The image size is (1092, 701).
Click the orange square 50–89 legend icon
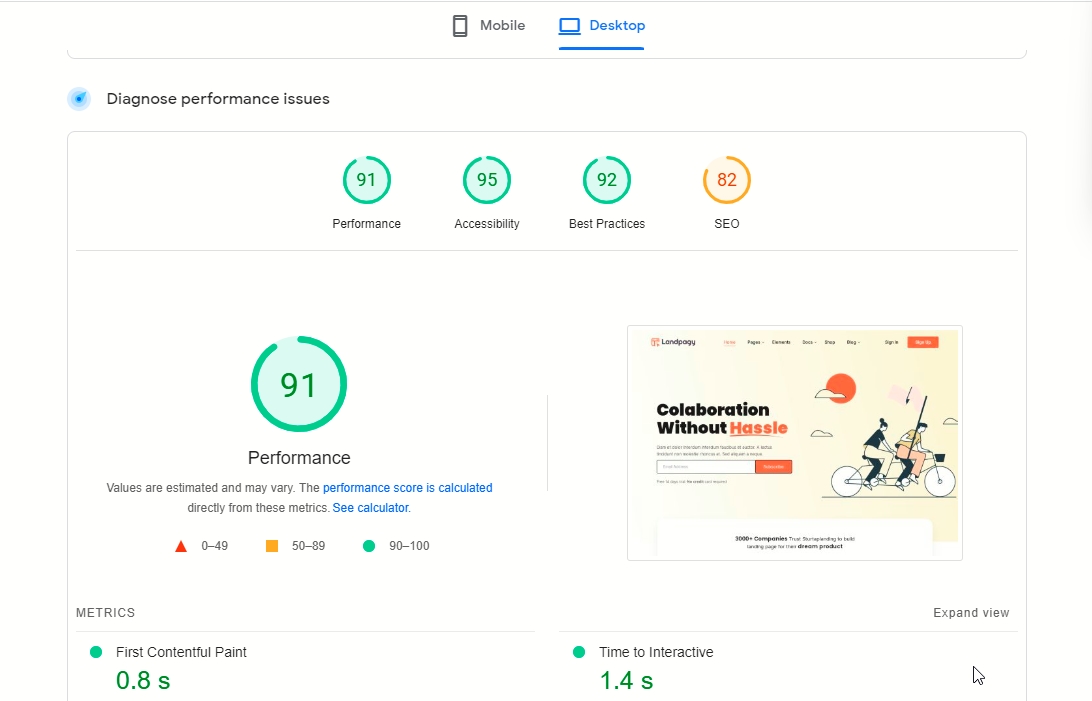point(272,546)
